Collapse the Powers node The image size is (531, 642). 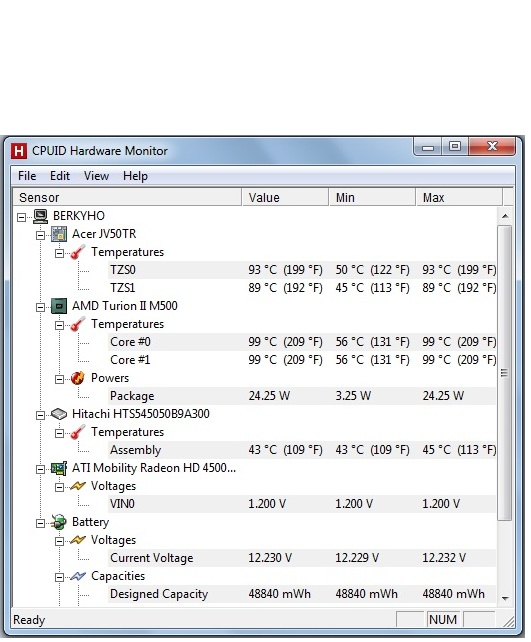click(59, 379)
